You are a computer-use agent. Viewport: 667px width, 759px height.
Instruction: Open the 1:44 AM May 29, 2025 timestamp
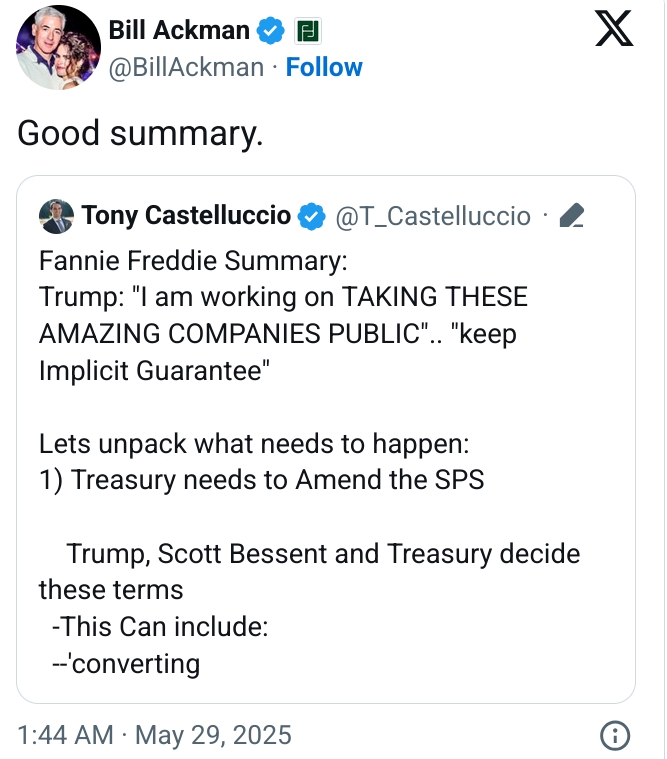coord(155,735)
